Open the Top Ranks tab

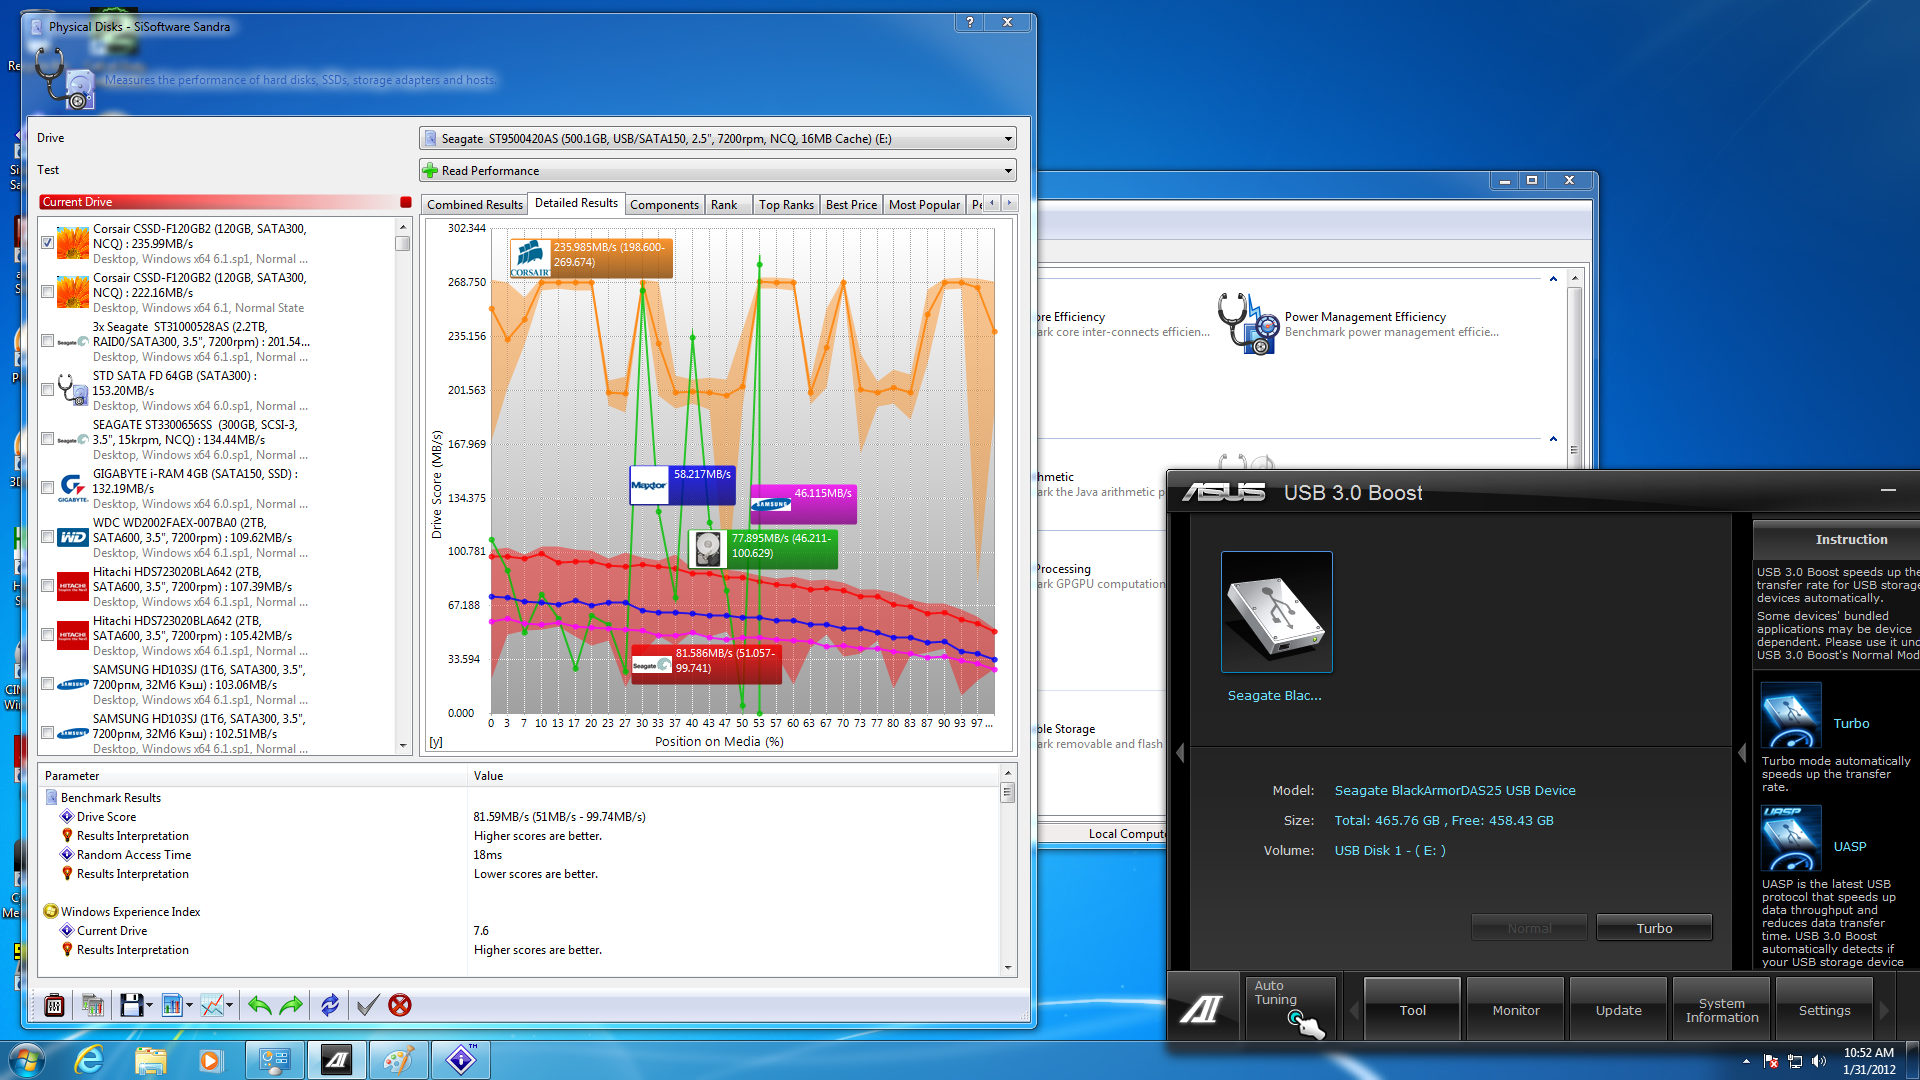click(x=786, y=205)
